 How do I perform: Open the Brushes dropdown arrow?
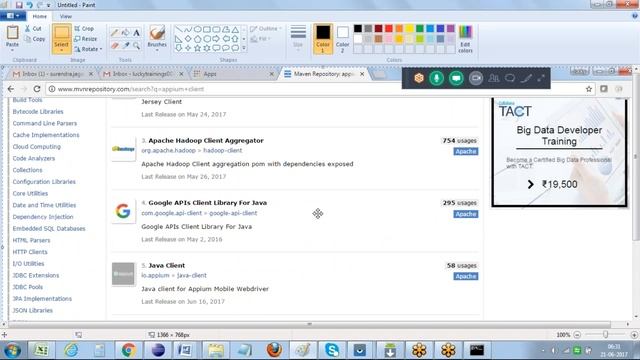coord(157,50)
